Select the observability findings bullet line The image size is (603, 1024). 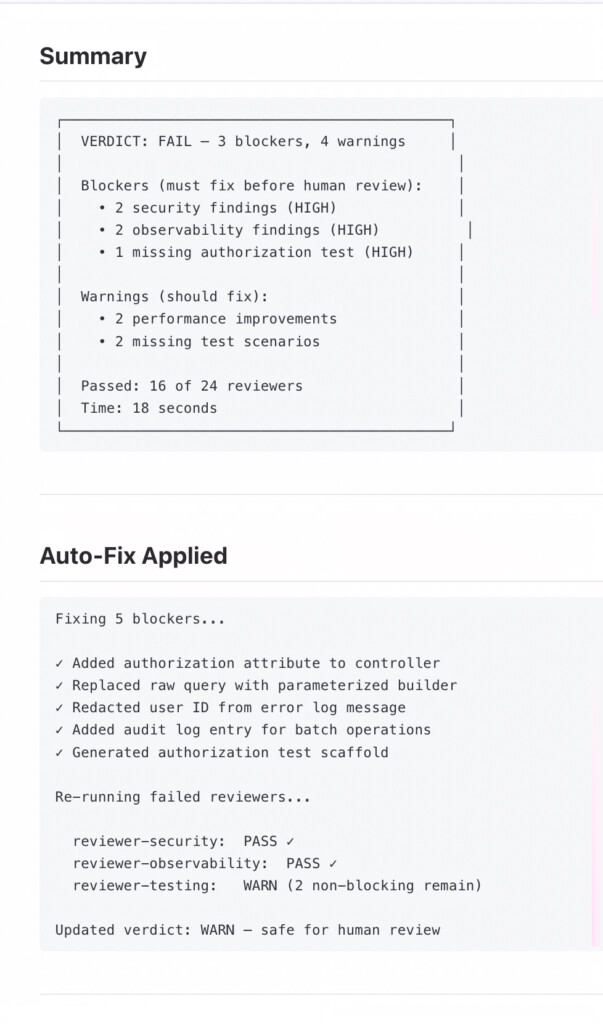coord(238,231)
